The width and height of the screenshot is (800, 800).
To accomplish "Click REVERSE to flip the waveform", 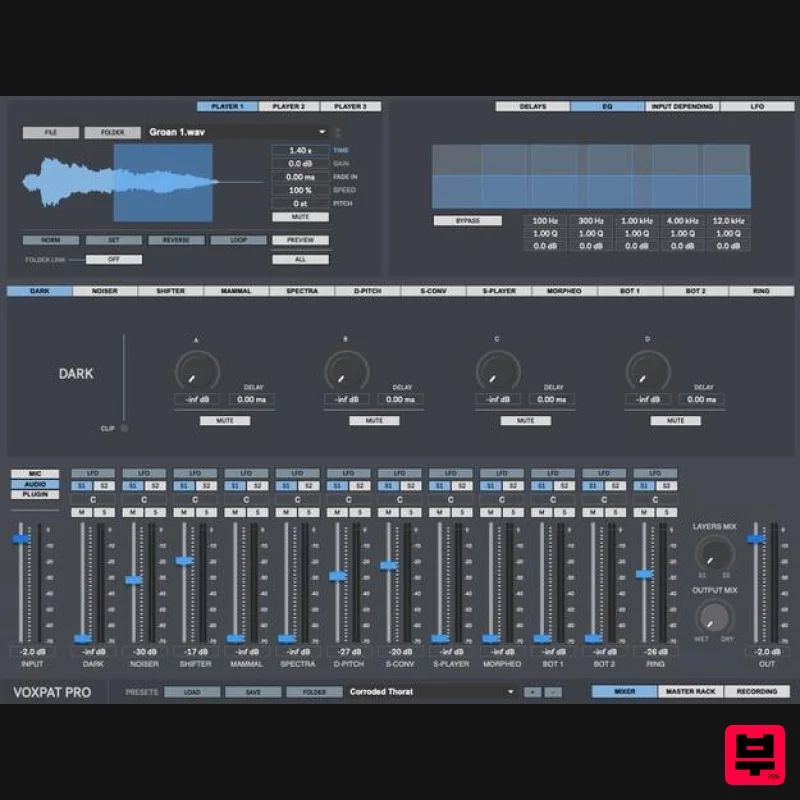I will (176, 239).
